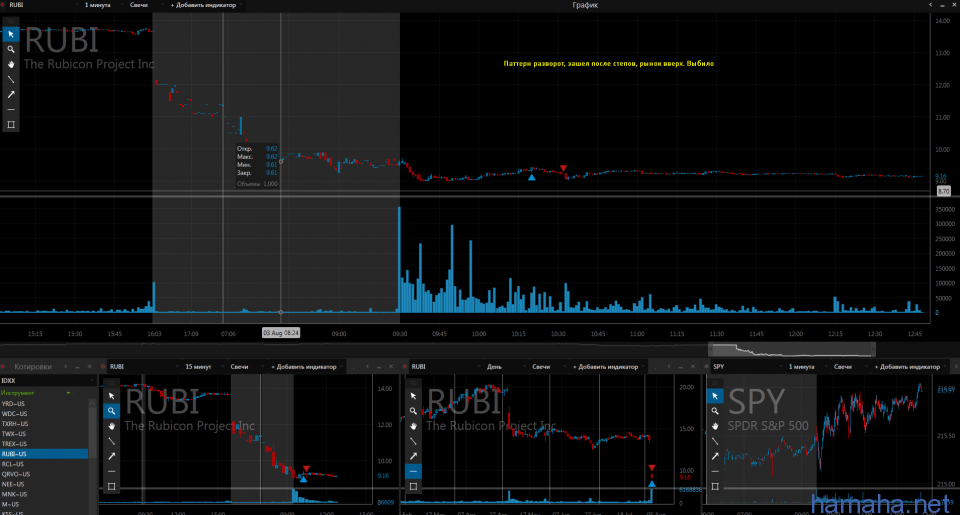Image resolution: width=960 pixels, height=515 pixels.
Task: Open '1 минута' timeframe dropdown in main chart
Action: click(x=102, y=5)
